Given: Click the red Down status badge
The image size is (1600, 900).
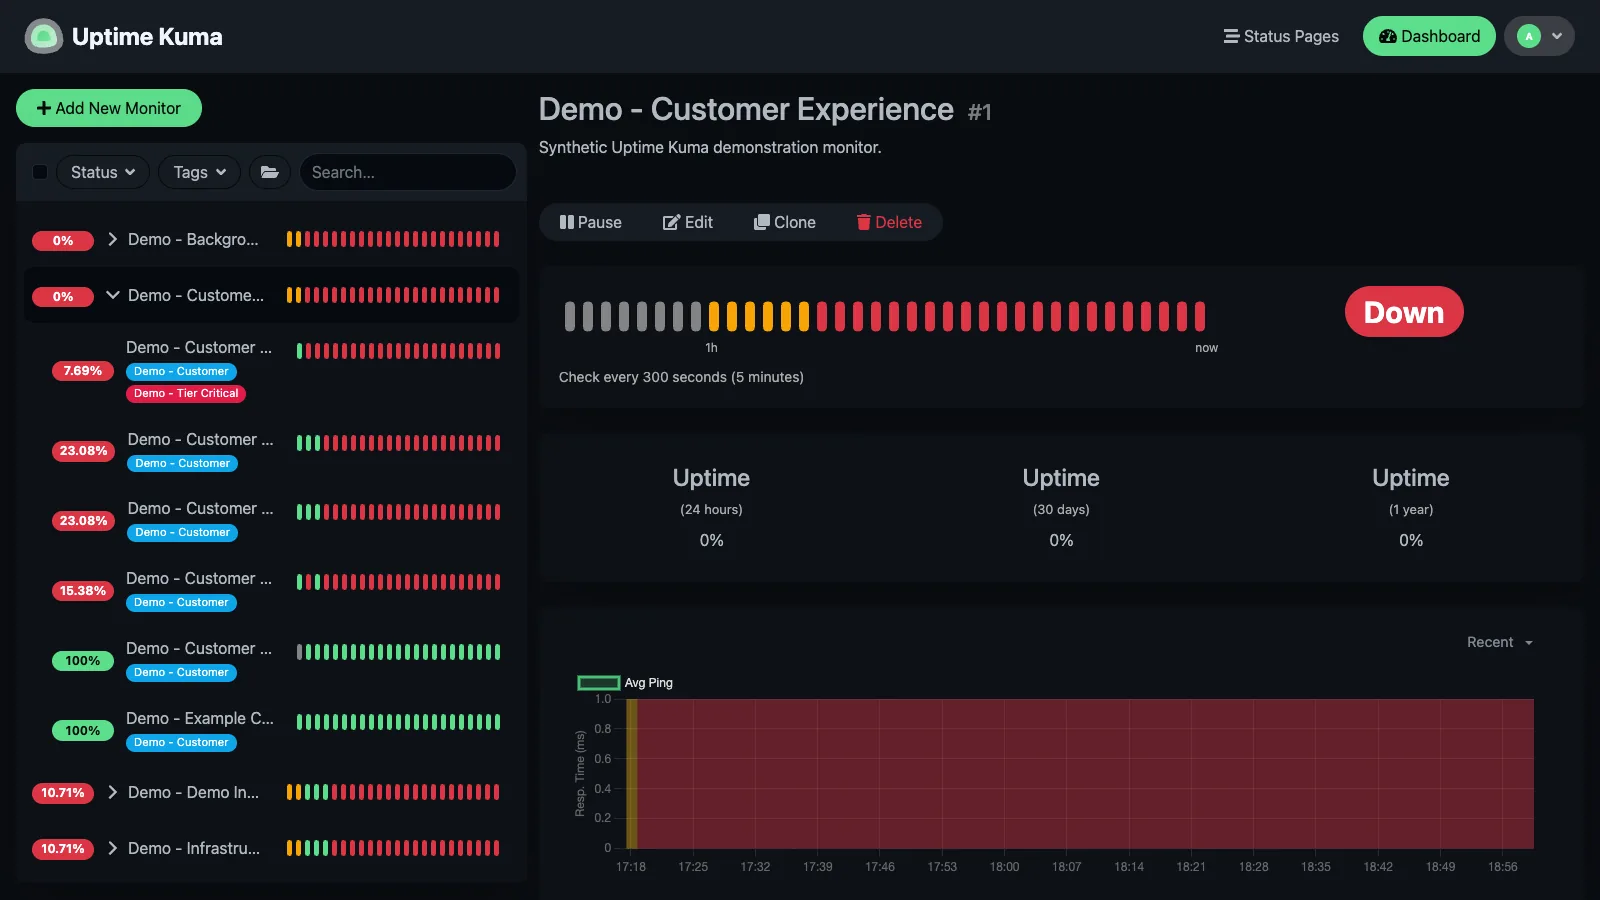Looking at the screenshot, I should tap(1404, 312).
